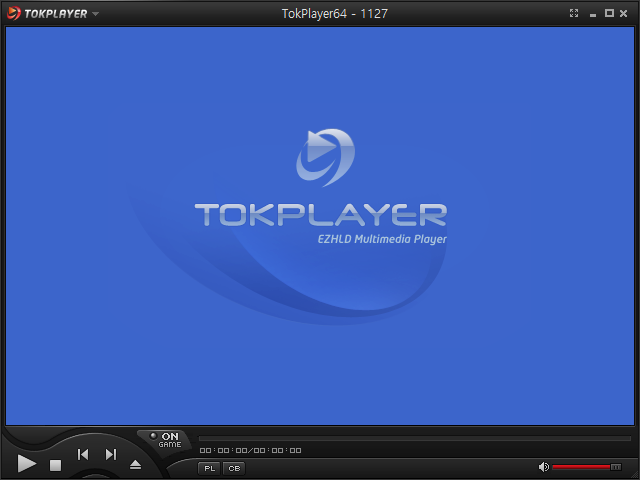Click the Eject/Open file icon
Viewport: 640px width, 480px height.
click(x=136, y=465)
